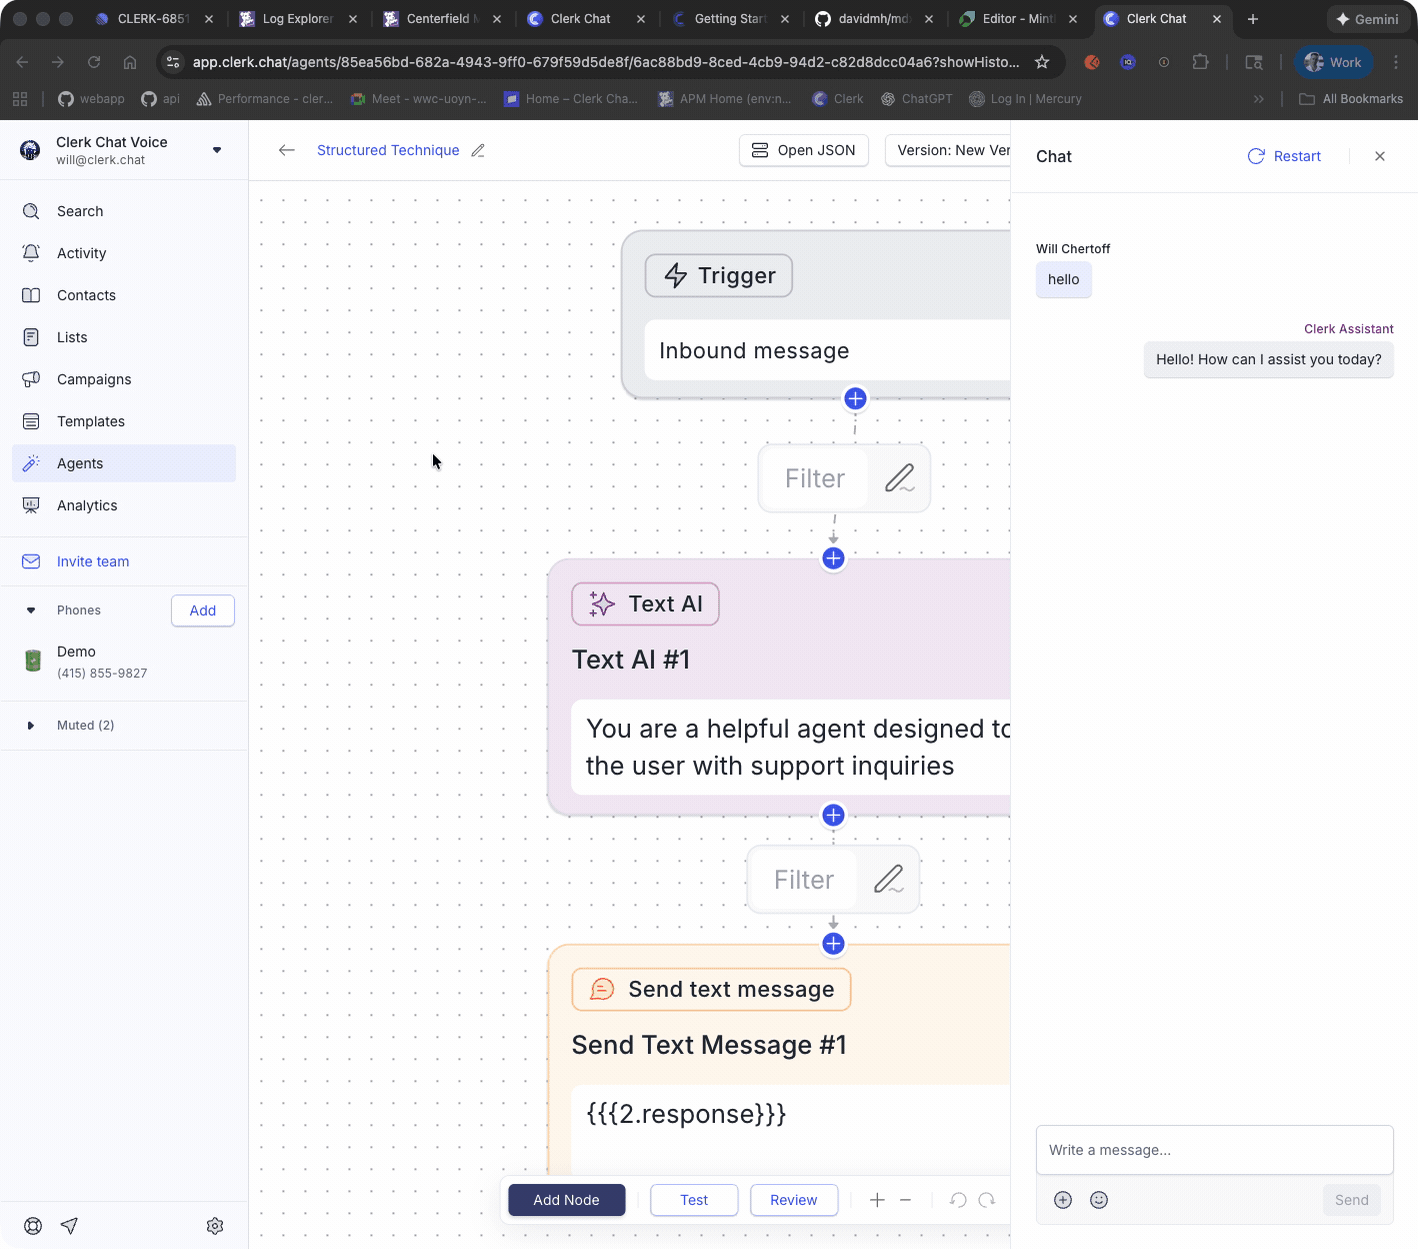Open the Version dropdown
This screenshot has height=1249, width=1418.
(948, 150)
